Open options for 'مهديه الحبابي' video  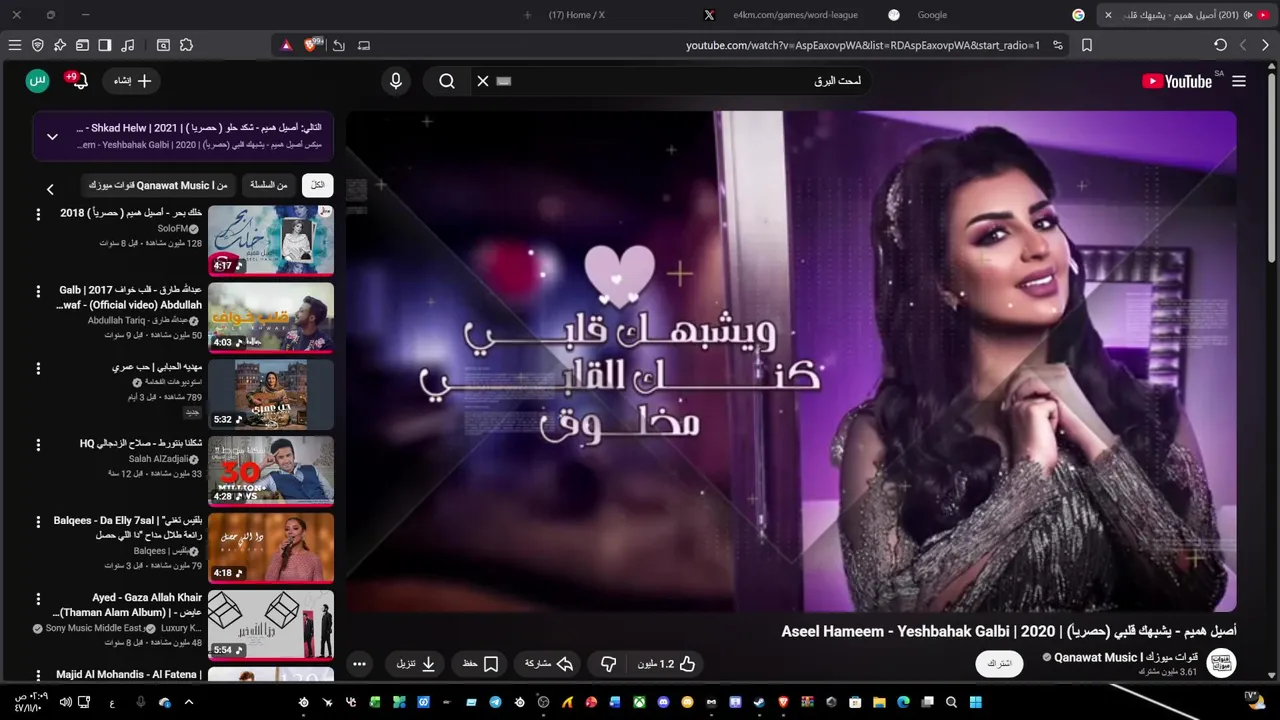[x=38, y=368]
